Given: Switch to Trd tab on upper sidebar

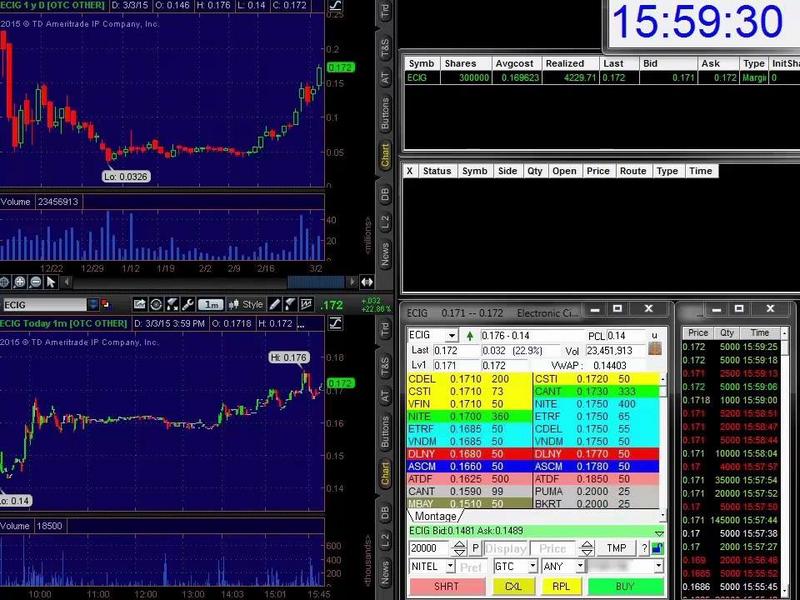Looking at the screenshot, I should (385, 11).
